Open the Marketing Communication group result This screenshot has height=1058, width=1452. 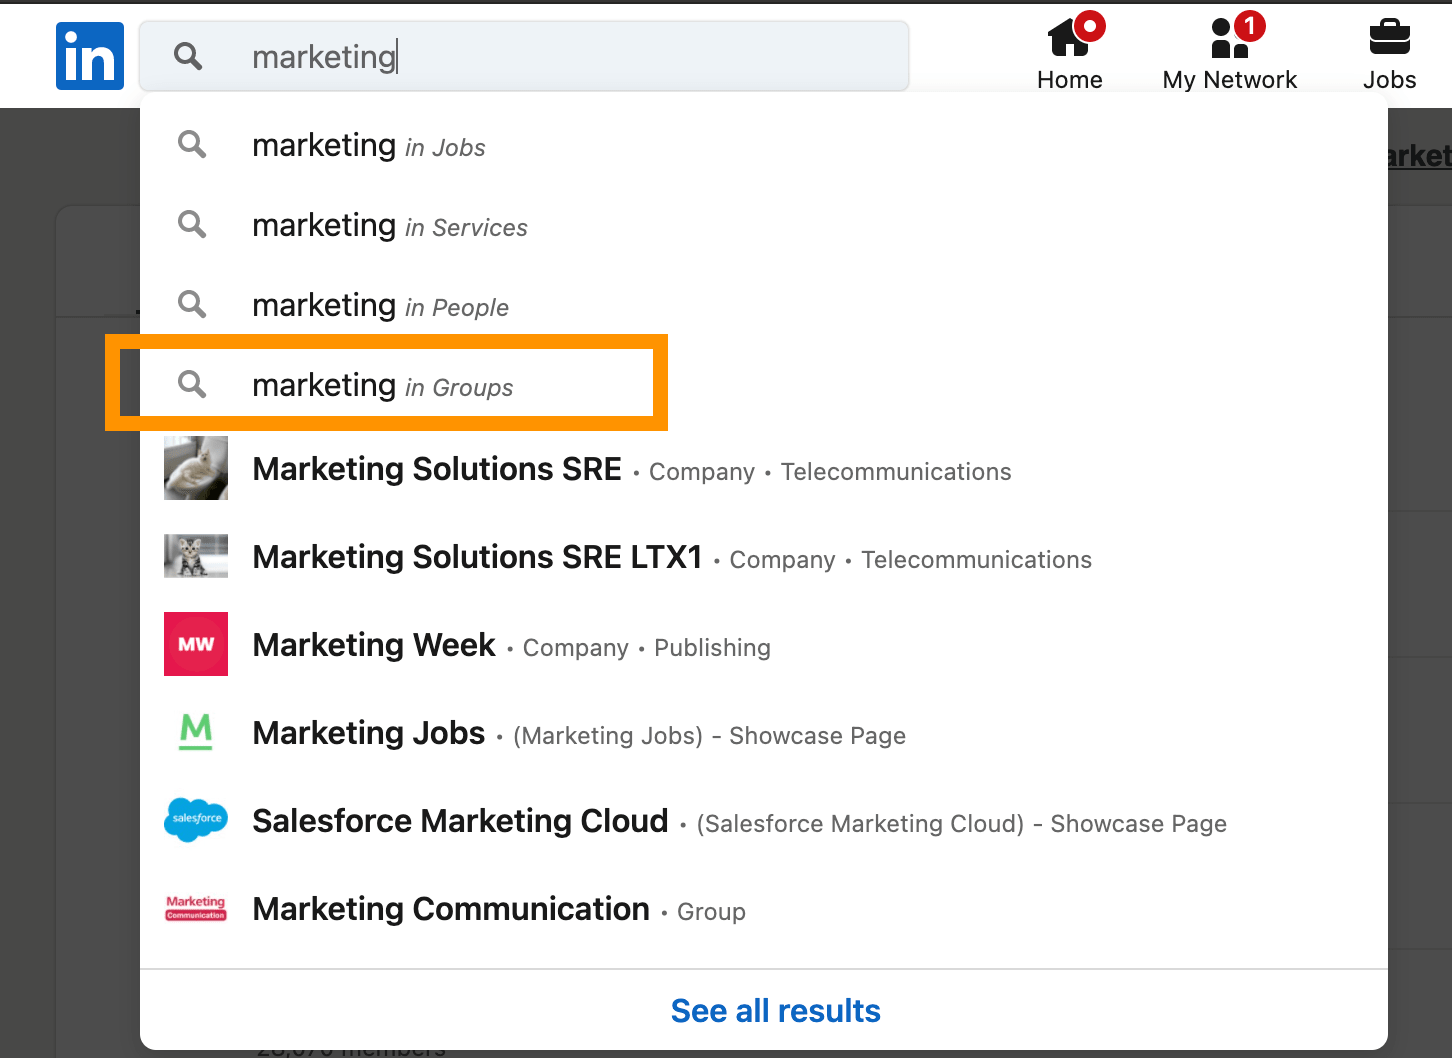pyautogui.click(x=451, y=910)
